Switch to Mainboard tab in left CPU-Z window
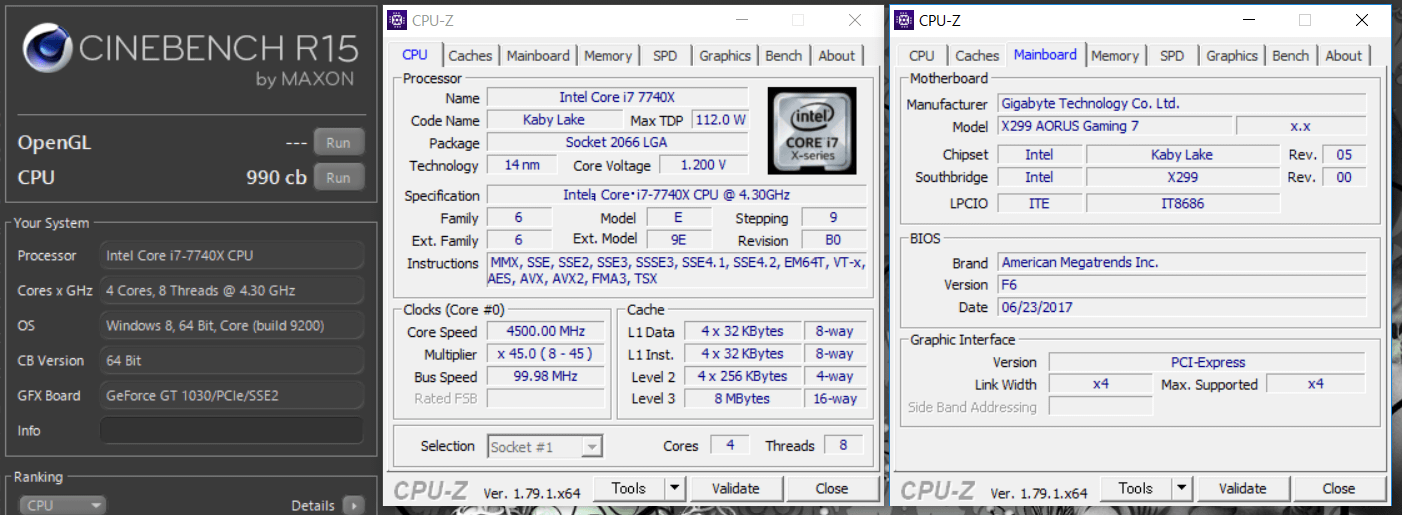Viewport: 1402px width, 515px height. coord(538,56)
